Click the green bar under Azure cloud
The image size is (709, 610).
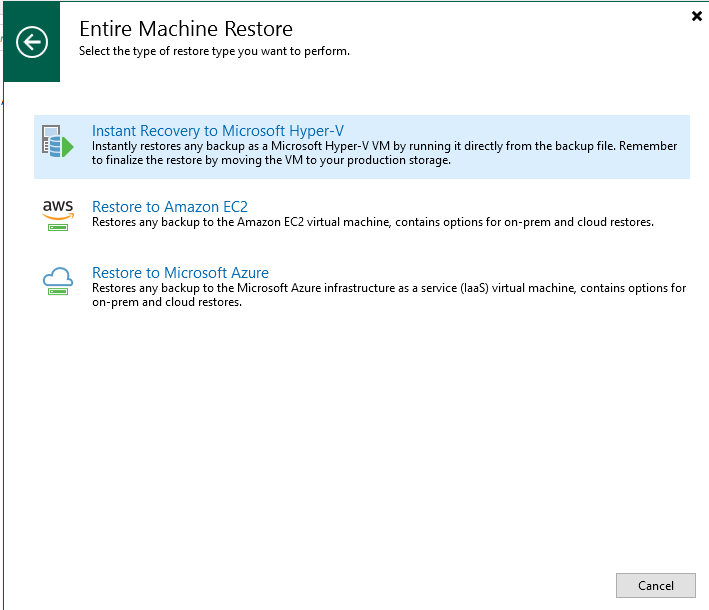tap(58, 292)
